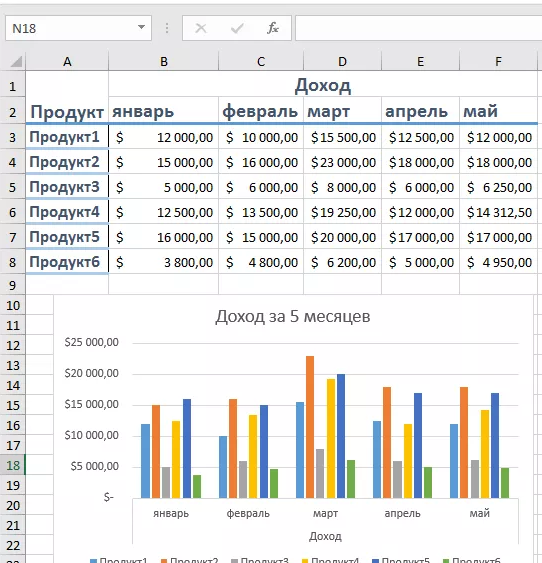
Task: Click the Select All corner triangle
Action: (x=16, y=61)
